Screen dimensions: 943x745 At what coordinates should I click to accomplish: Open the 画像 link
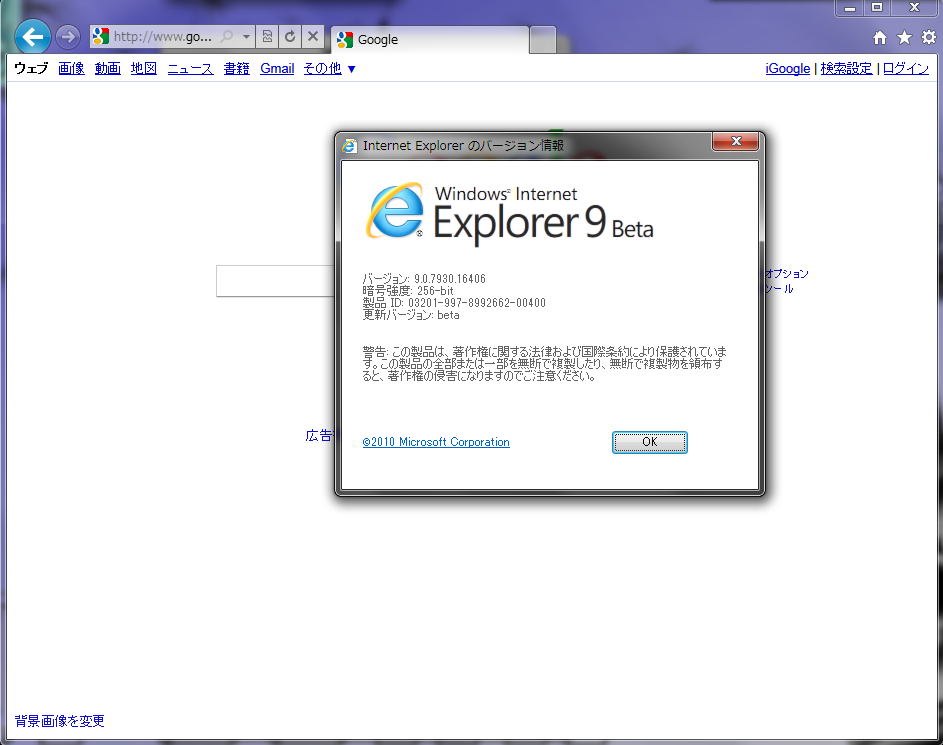point(71,69)
